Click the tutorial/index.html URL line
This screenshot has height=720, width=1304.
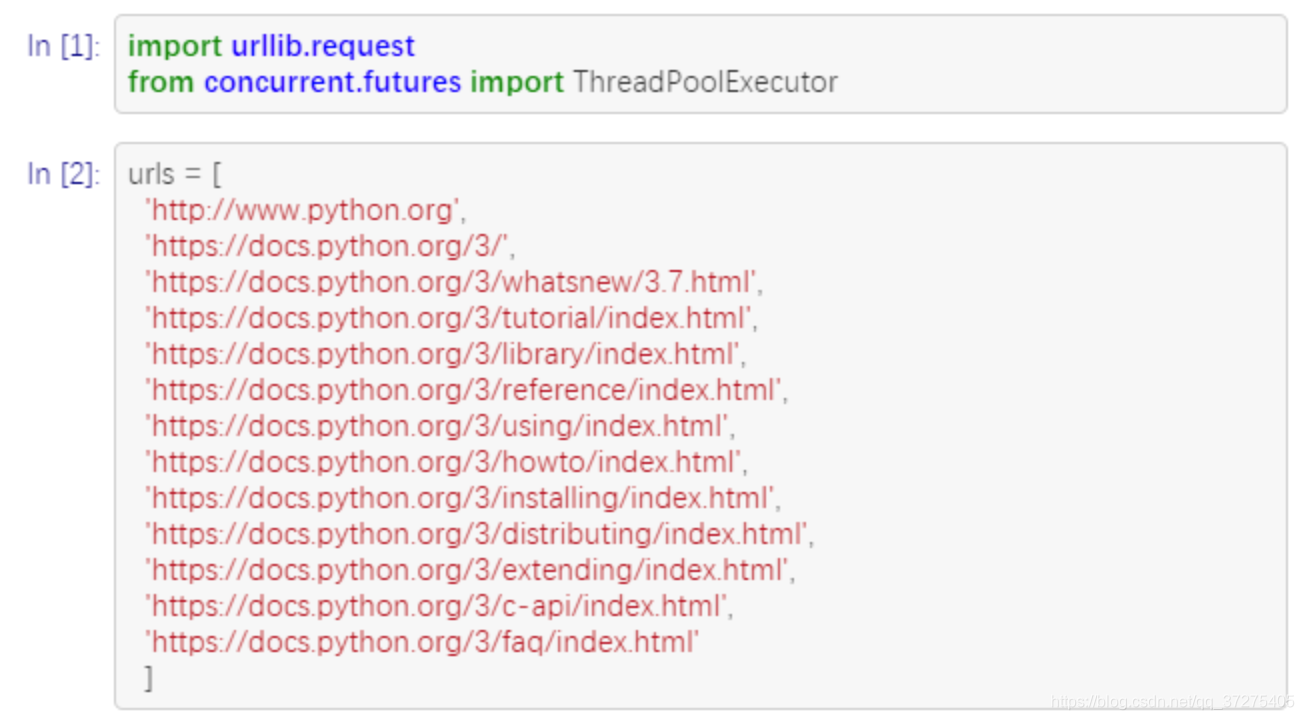450,318
